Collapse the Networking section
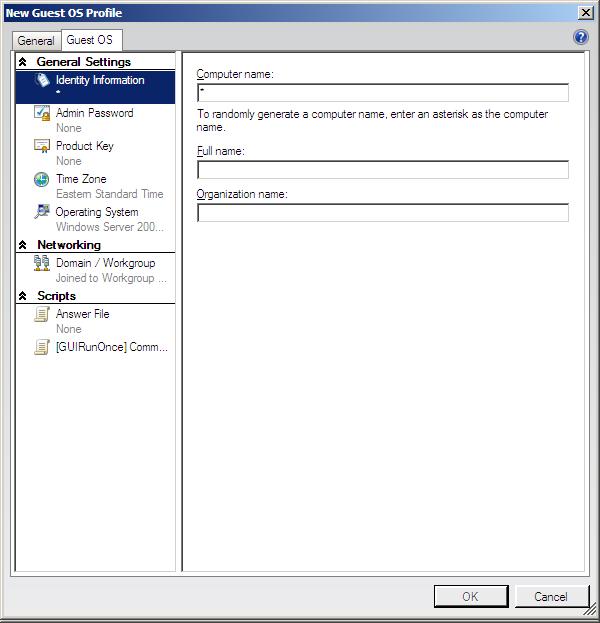 23,245
